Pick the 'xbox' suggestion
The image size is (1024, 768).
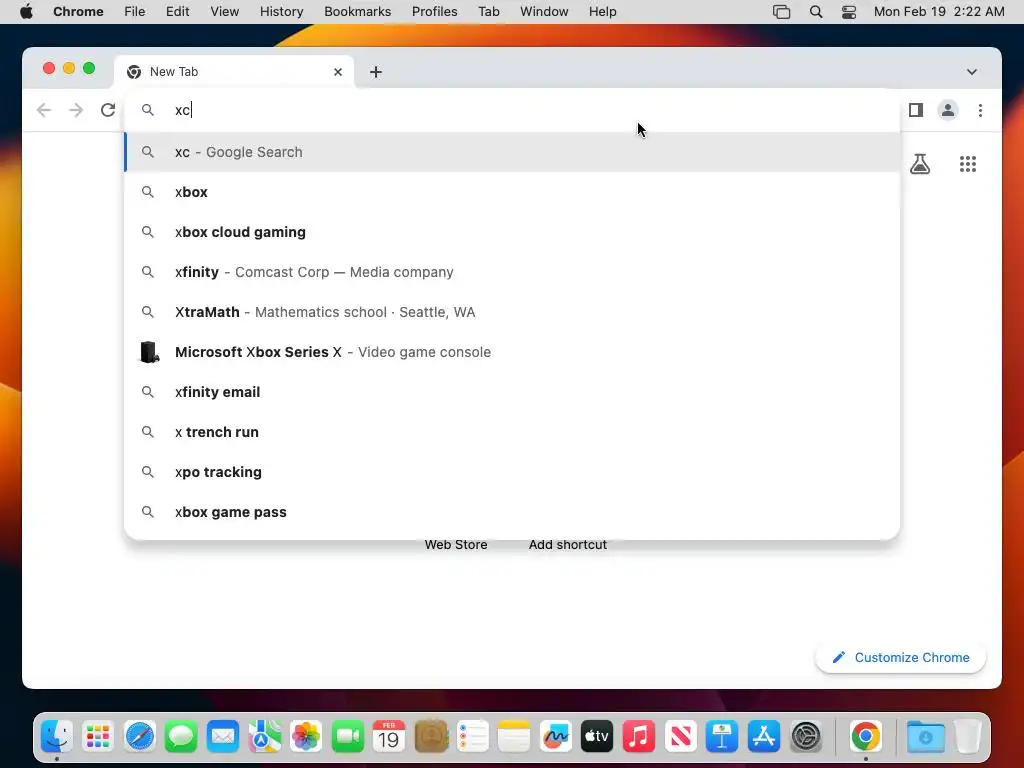pos(512,192)
